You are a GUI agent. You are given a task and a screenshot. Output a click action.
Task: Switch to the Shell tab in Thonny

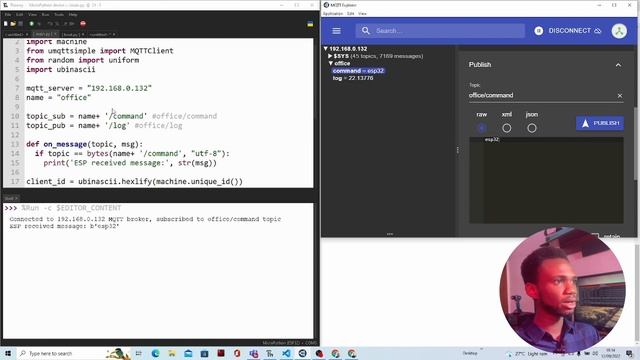(x=11, y=198)
